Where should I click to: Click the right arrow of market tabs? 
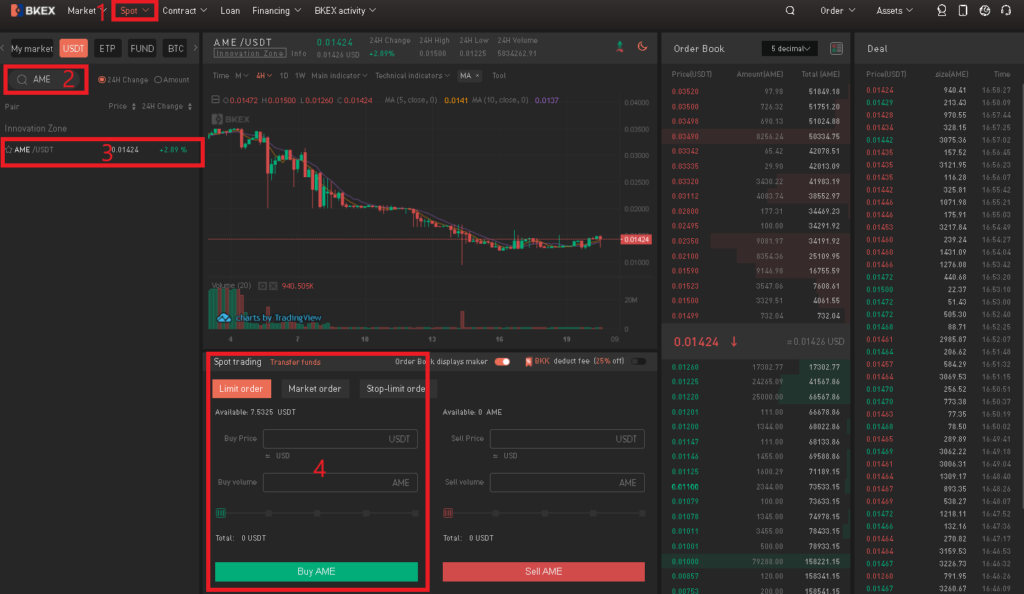pos(195,48)
